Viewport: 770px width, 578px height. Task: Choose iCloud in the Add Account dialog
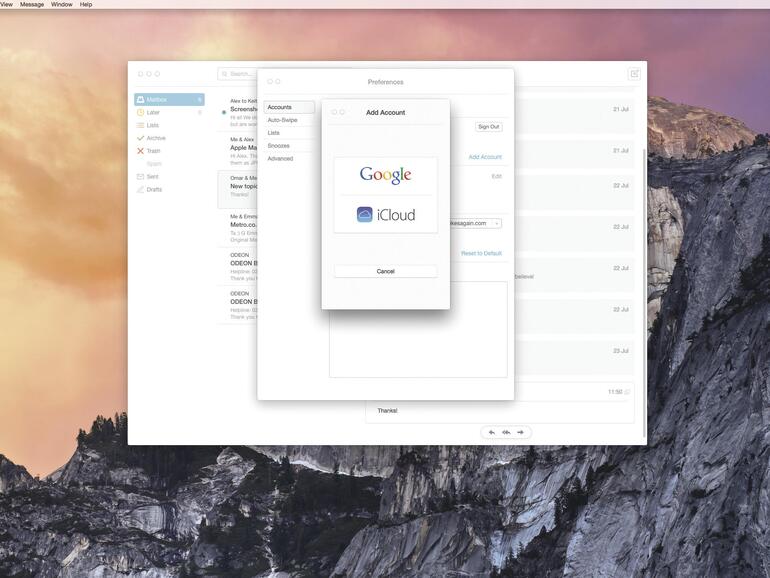[x=385, y=215]
